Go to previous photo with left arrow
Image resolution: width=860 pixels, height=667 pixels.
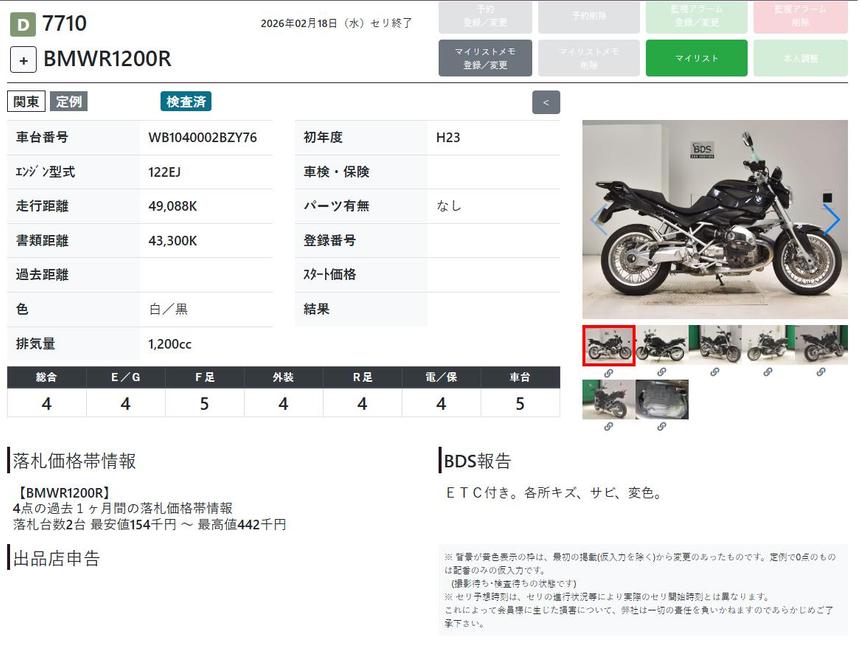[x=599, y=220]
